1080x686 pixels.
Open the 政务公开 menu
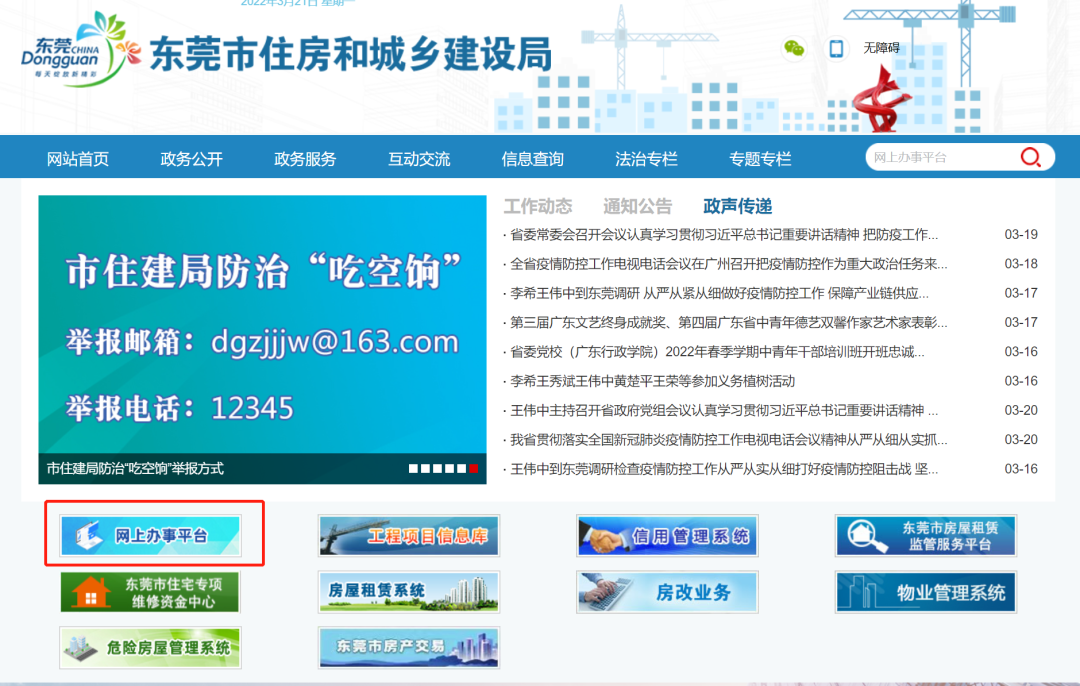click(x=190, y=156)
